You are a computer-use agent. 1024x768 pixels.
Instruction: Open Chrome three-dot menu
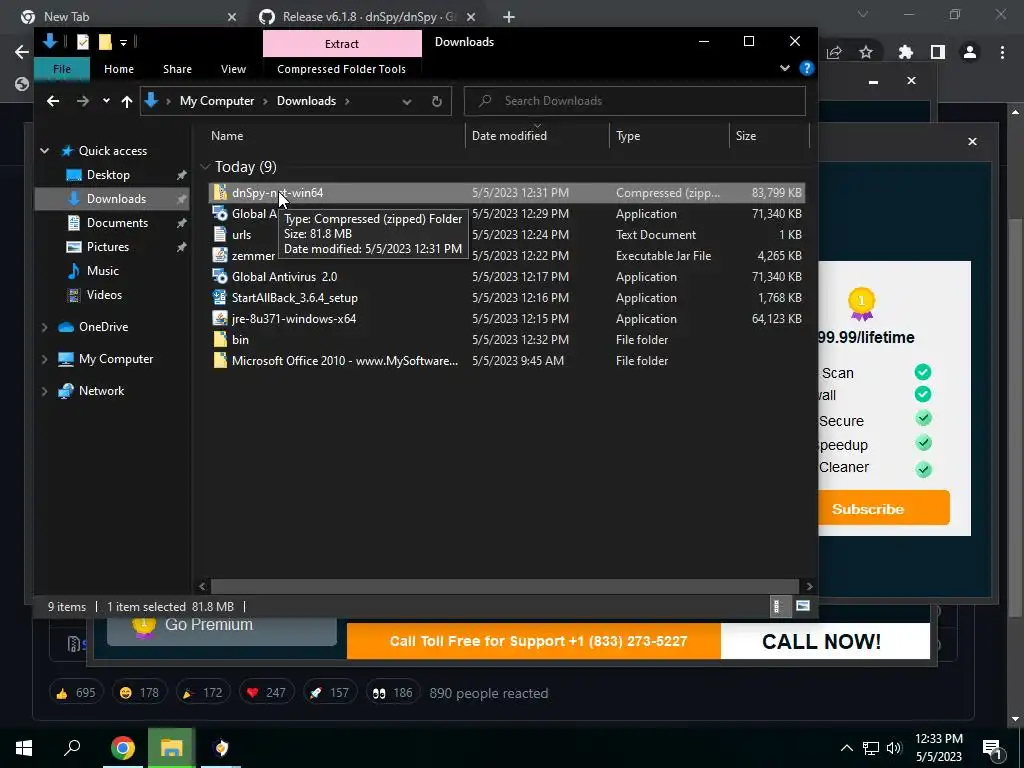tap(1002, 52)
